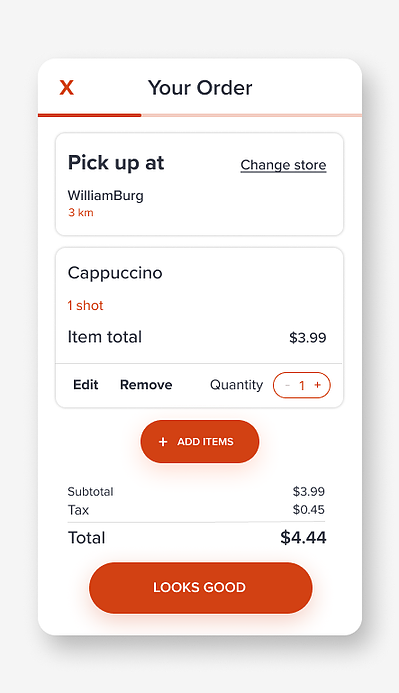Click the Change store link
The height and width of the screenshot is (693, 399).
[283, 165]
